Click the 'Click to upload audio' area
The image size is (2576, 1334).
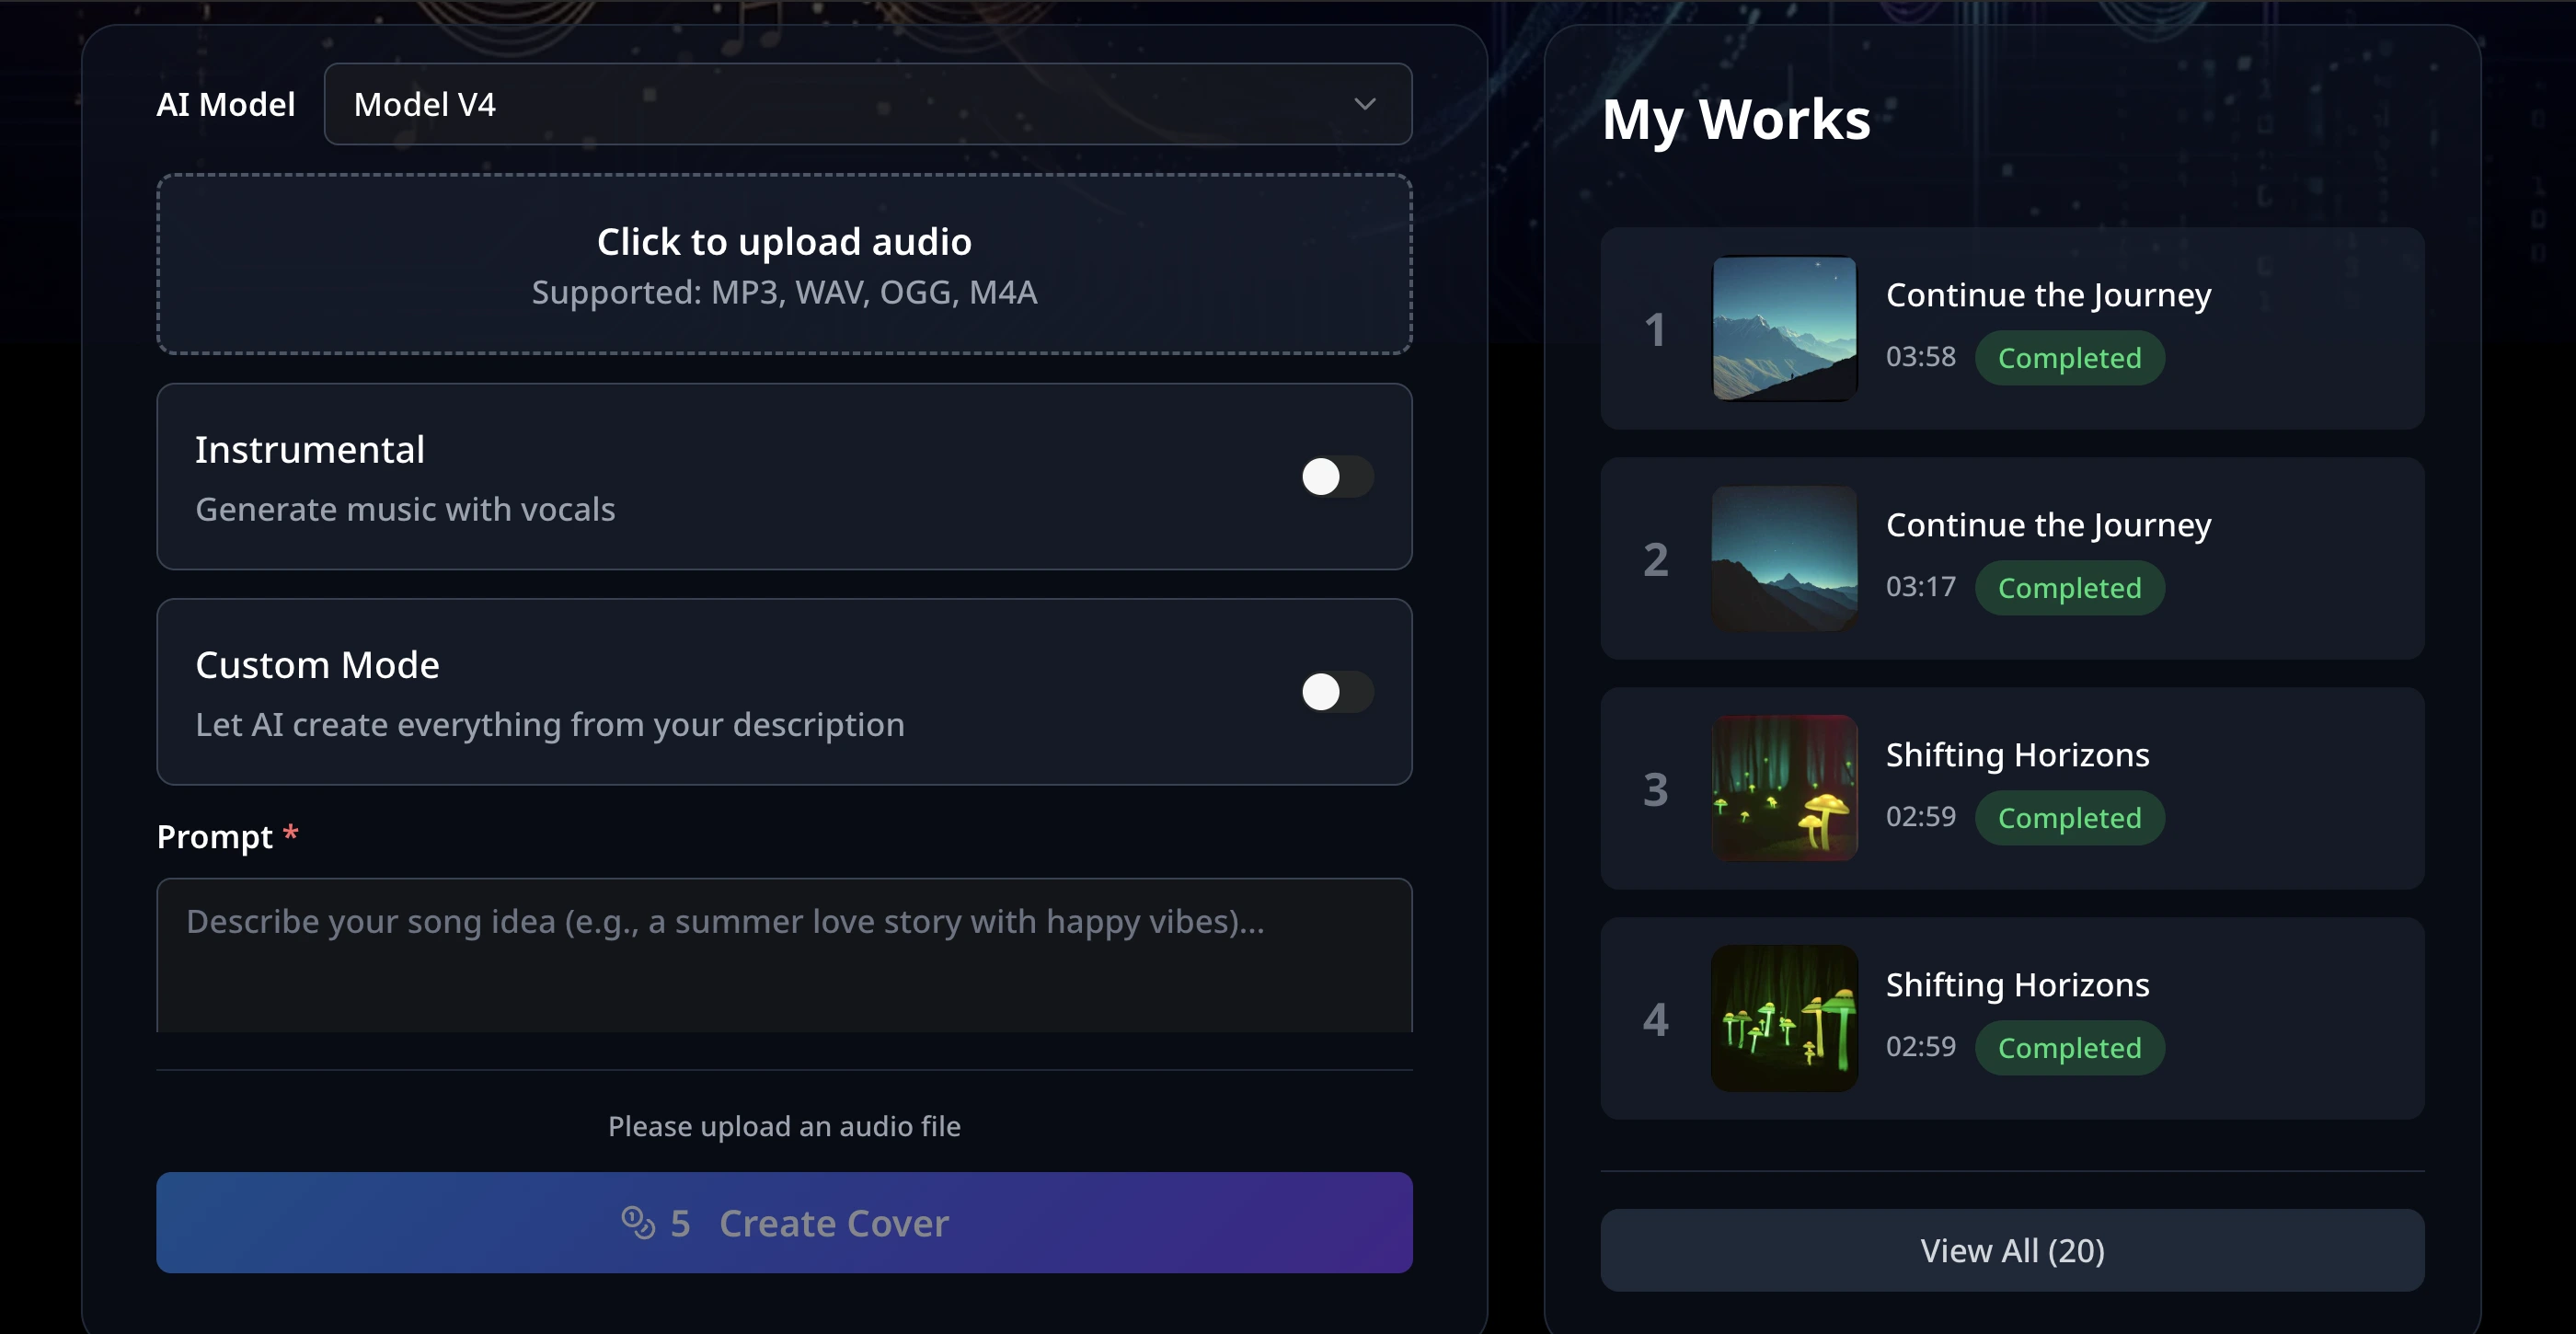coord(784,264)
